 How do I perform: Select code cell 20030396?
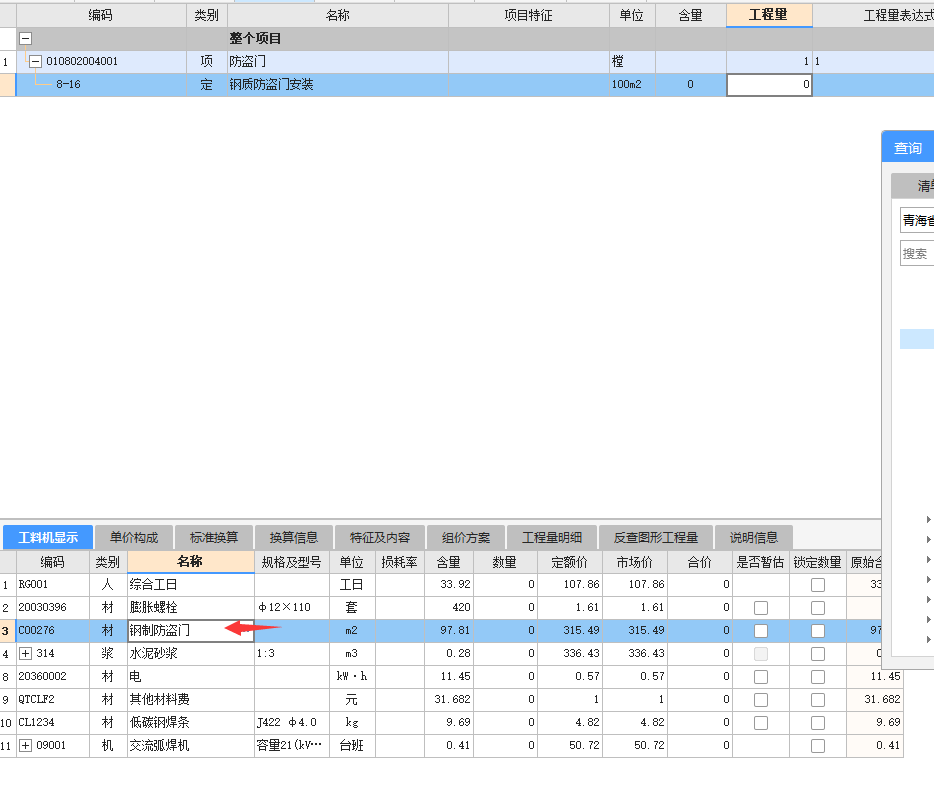(53, 608)
